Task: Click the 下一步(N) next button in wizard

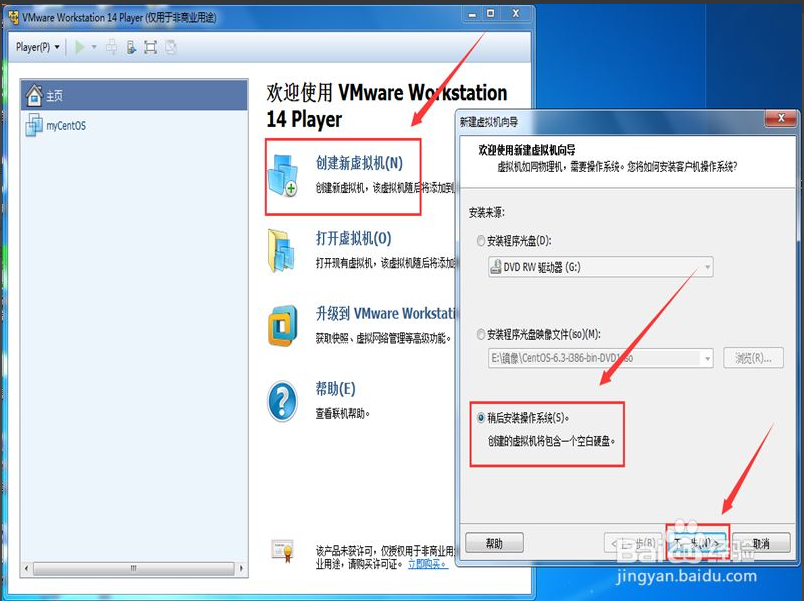Action: tap(697, 543)
